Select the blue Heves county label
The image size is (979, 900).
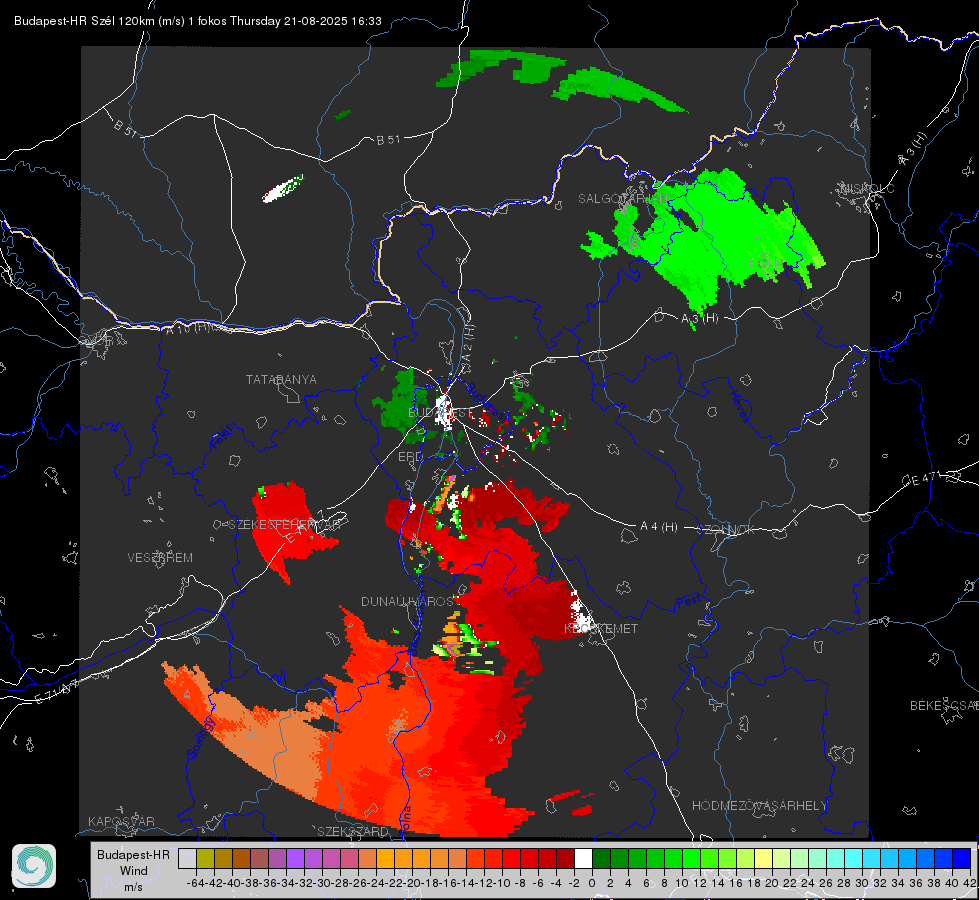click(738, 407)
